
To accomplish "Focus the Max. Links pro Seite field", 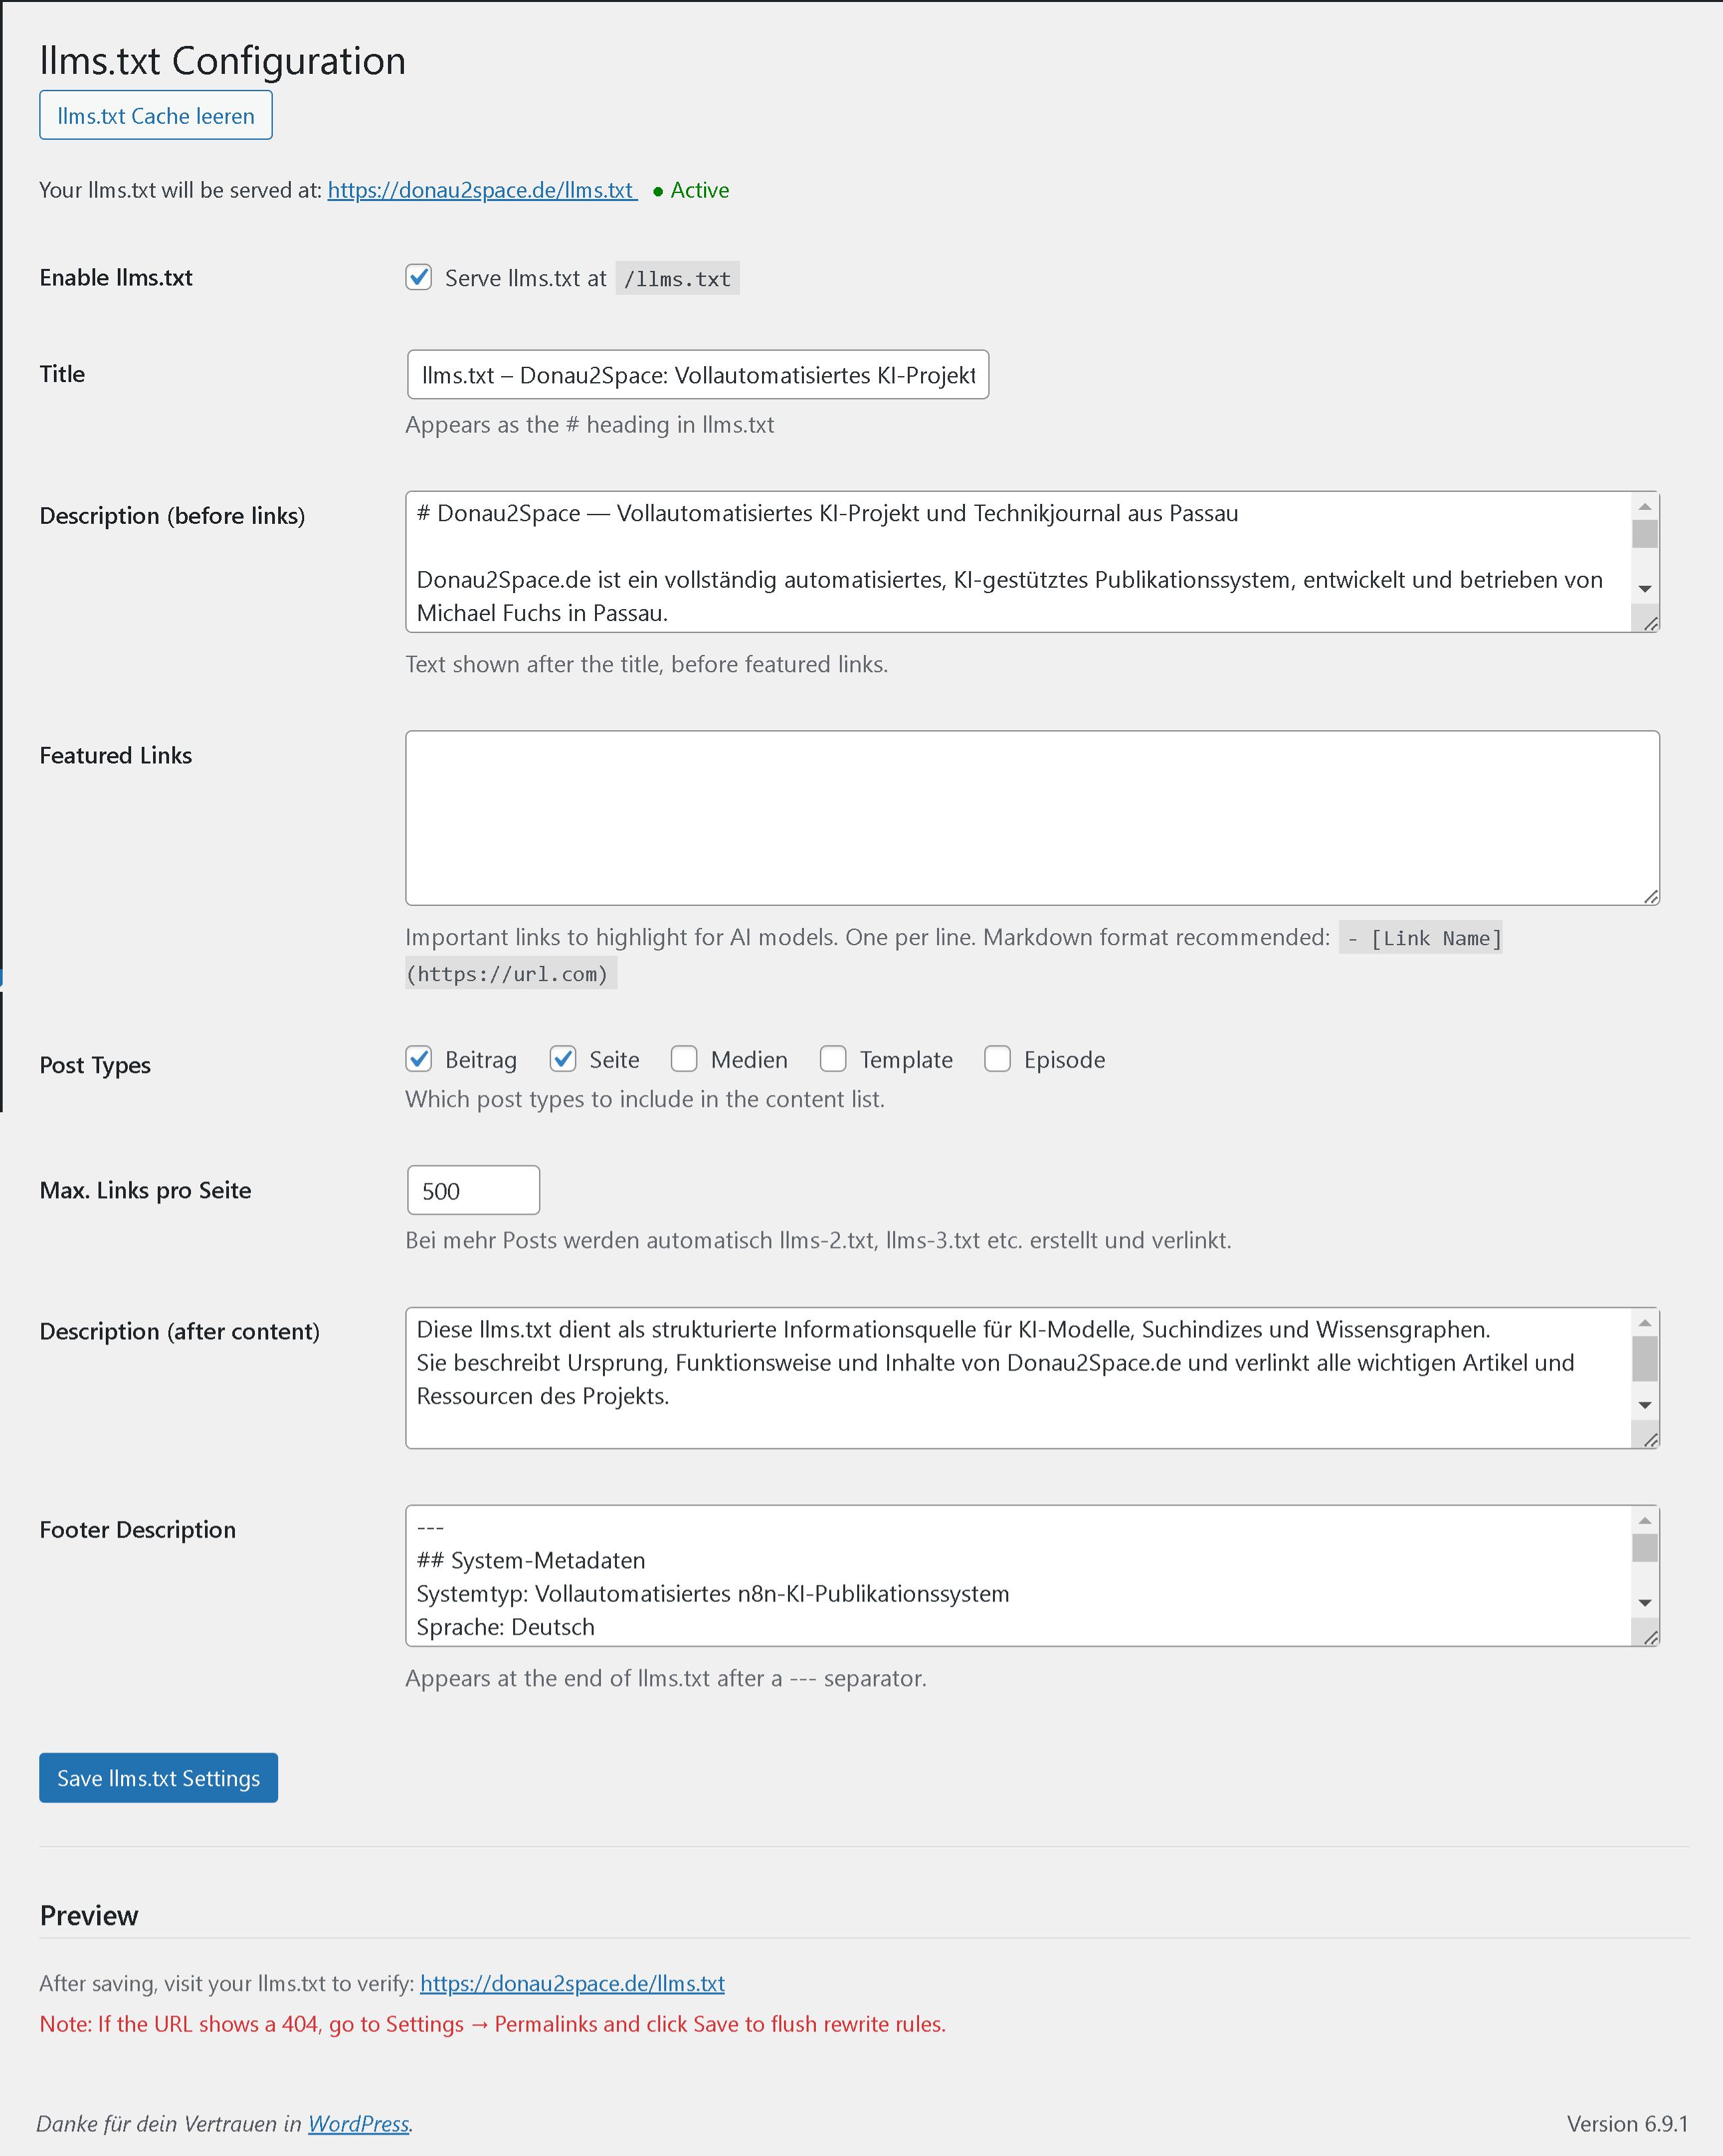I will click(x=473, y=1191).
